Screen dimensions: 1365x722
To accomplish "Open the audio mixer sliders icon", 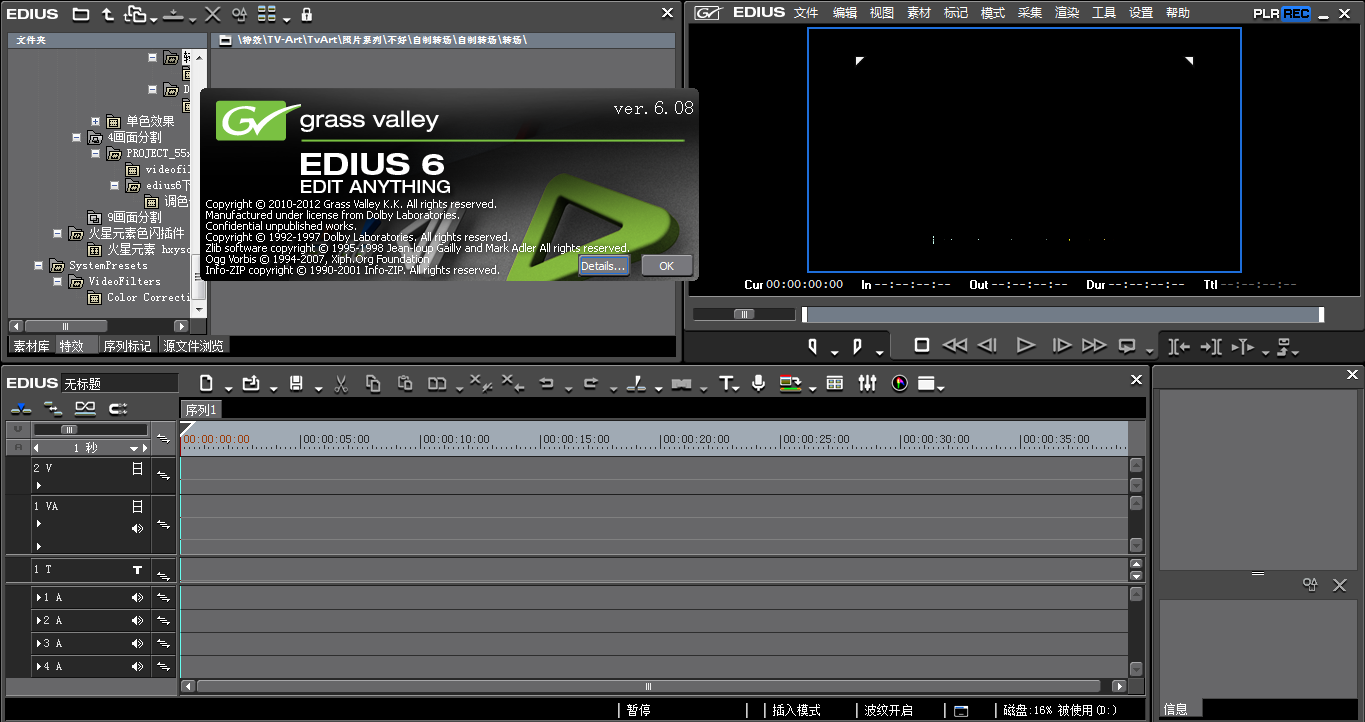I will point(867,383).
